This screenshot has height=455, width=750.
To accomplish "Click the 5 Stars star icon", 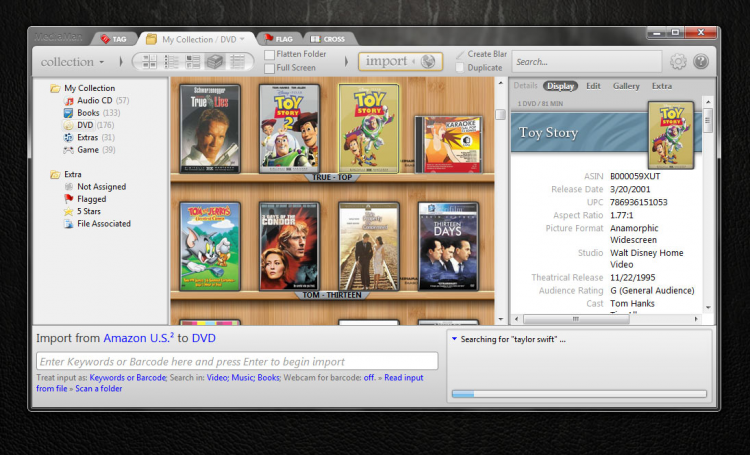I will click(x=69, y=211).
